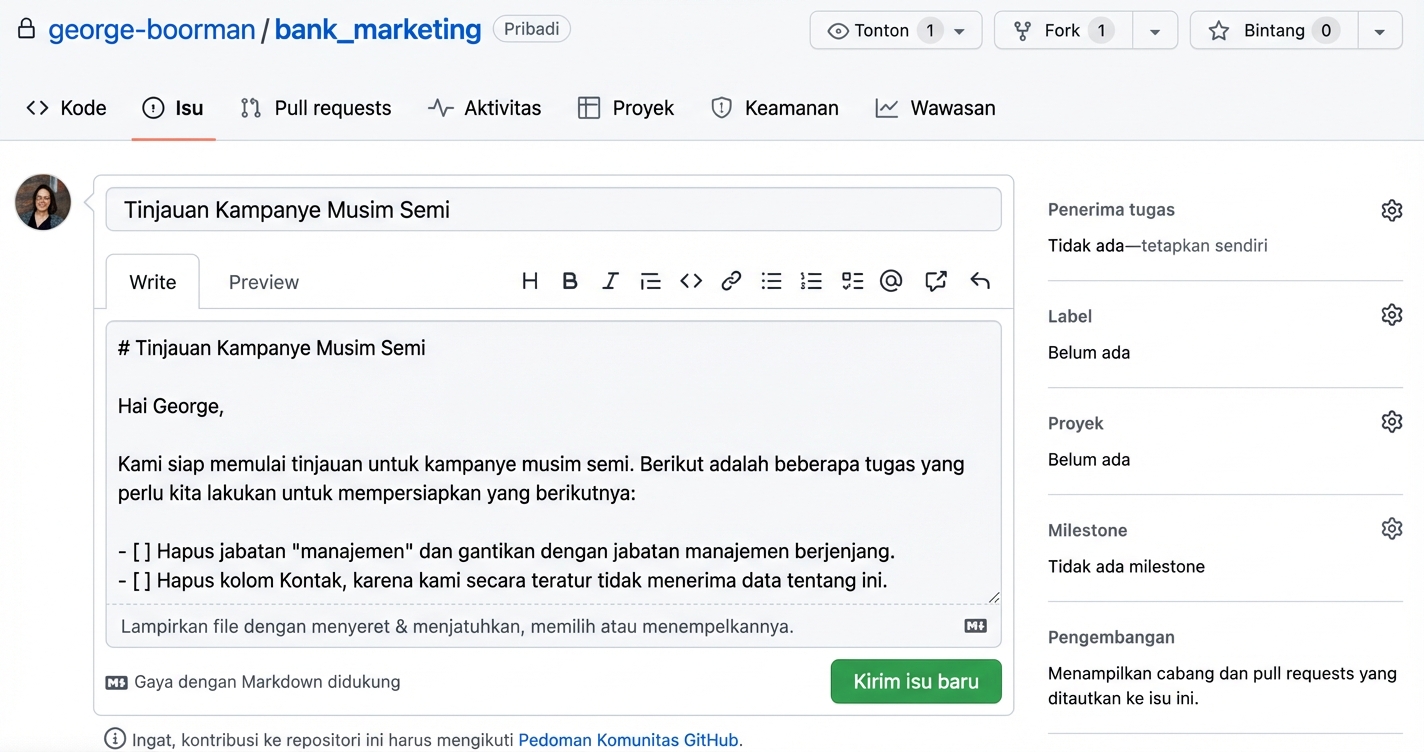
Task: Fork the repository with the Fork button
Action: [1063, 31]
